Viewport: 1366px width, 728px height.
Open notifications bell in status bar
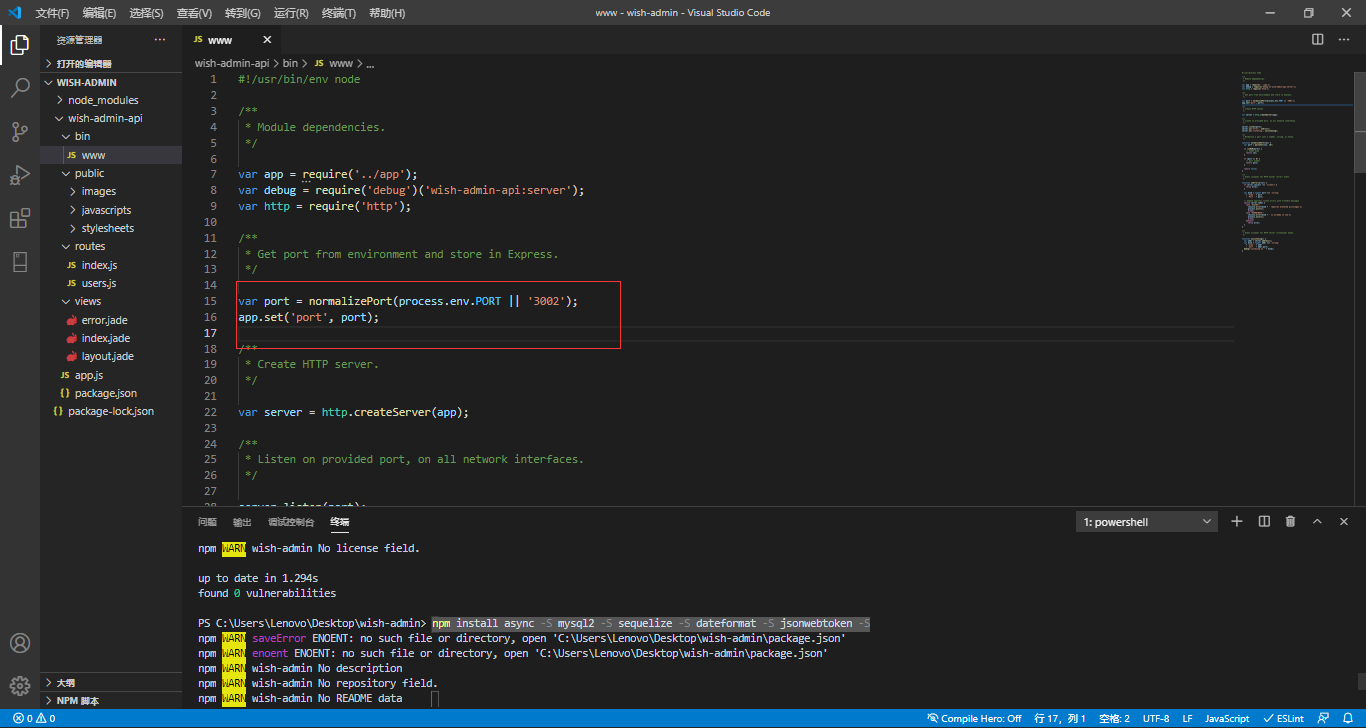pyautogui.click(x=1348, y=719)
